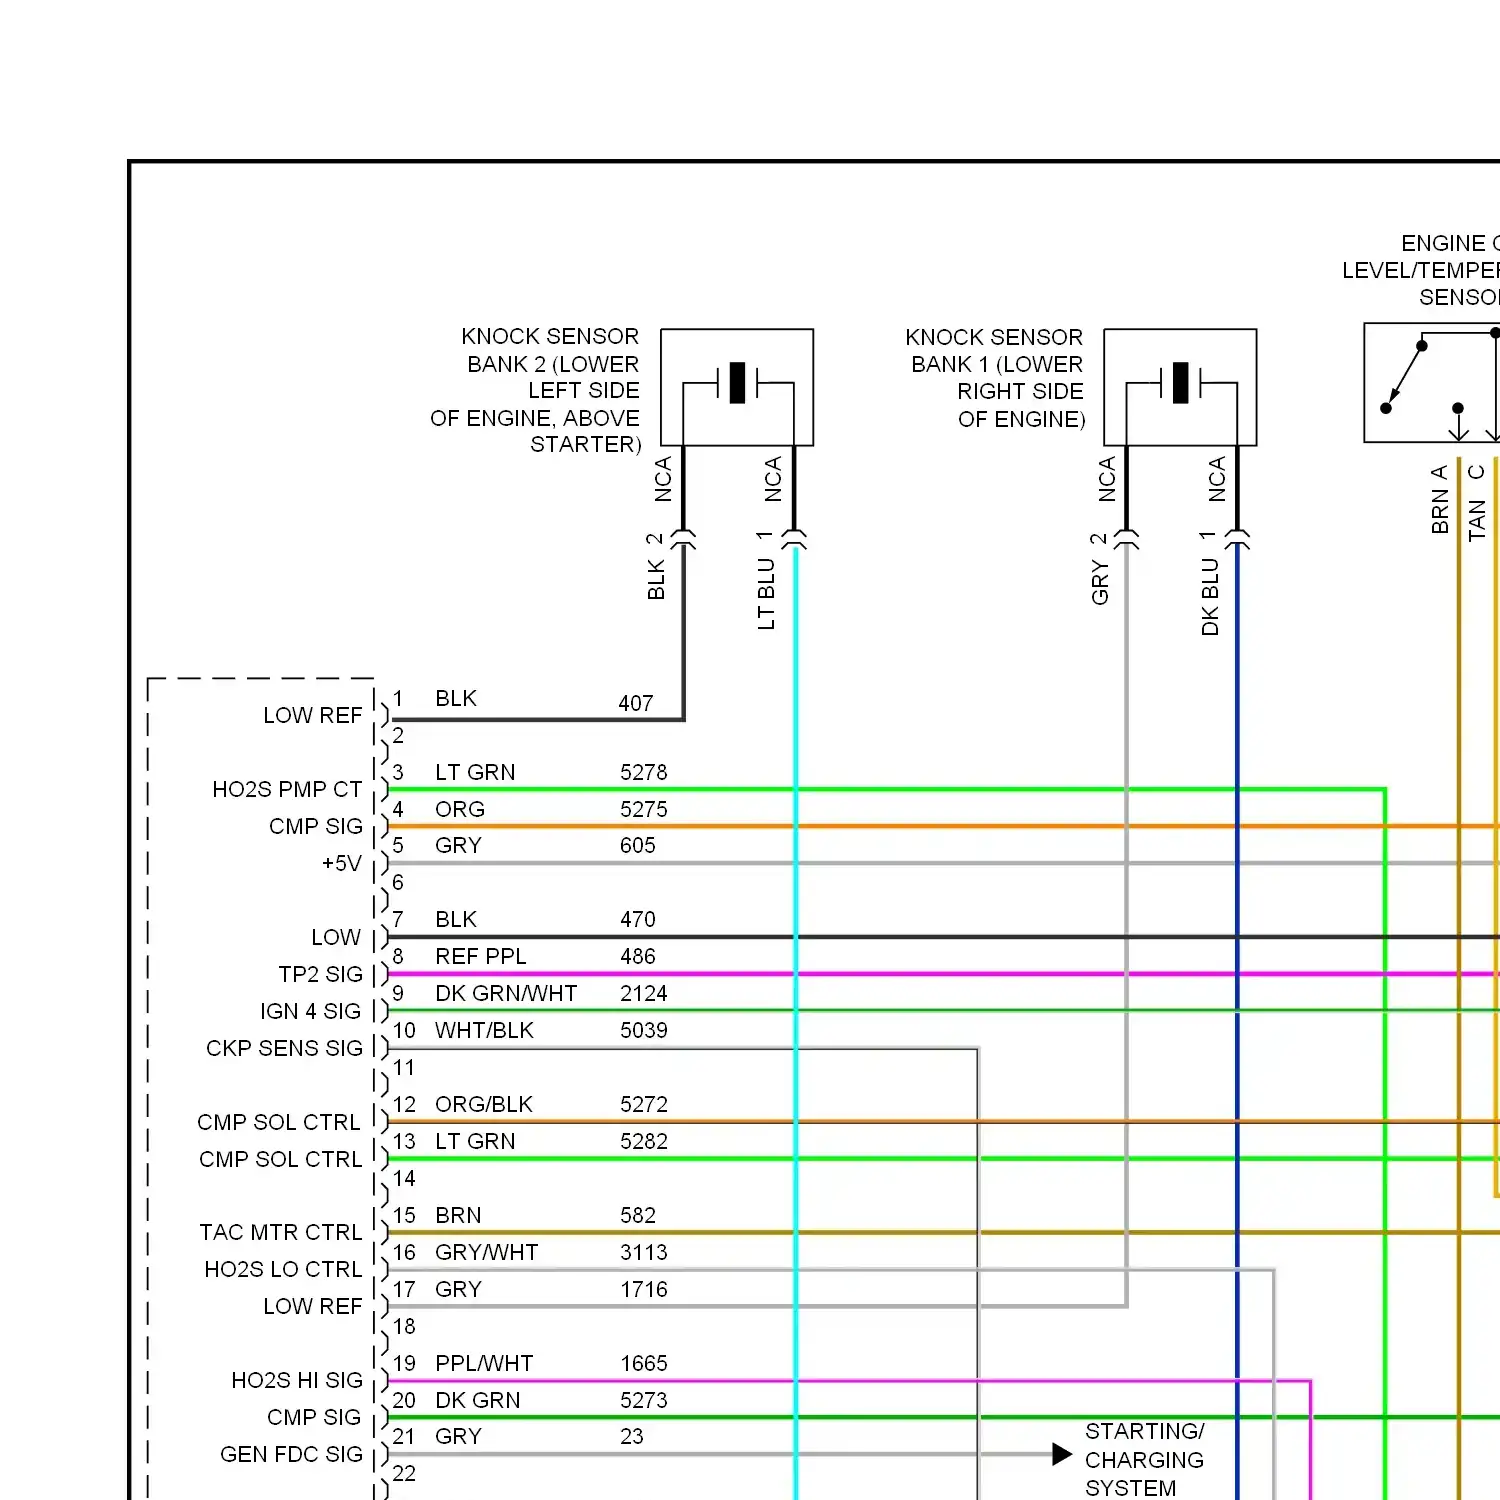Click the 'BRN' wire color label at pin 15
This screenshot has width=1500, height=1500.
pyautogui.click(x=458, y=1216)
